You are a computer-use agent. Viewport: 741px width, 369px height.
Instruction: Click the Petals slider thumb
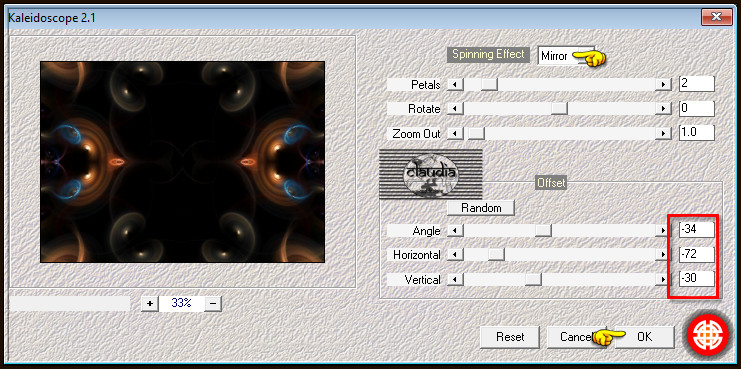coord(490,85)
